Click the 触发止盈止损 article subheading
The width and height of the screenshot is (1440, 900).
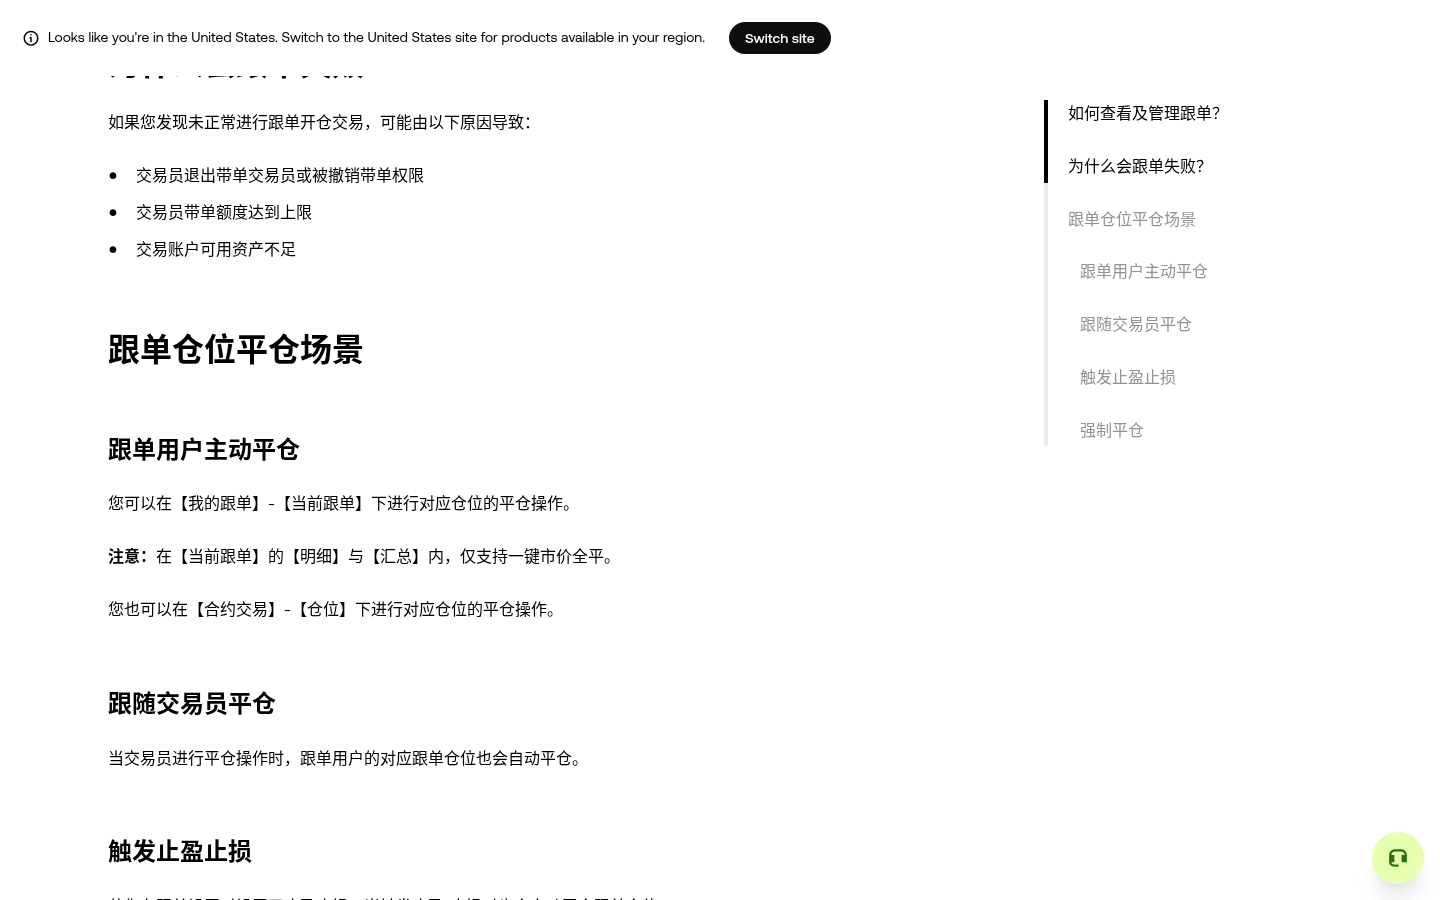tap(180, 852)
